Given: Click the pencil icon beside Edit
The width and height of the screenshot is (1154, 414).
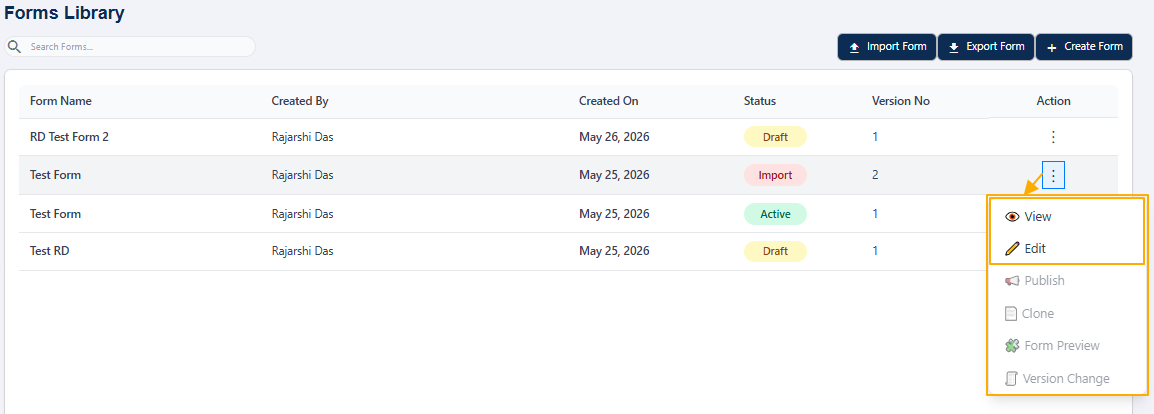Looking at the screenshot, I should [1012, 249].
